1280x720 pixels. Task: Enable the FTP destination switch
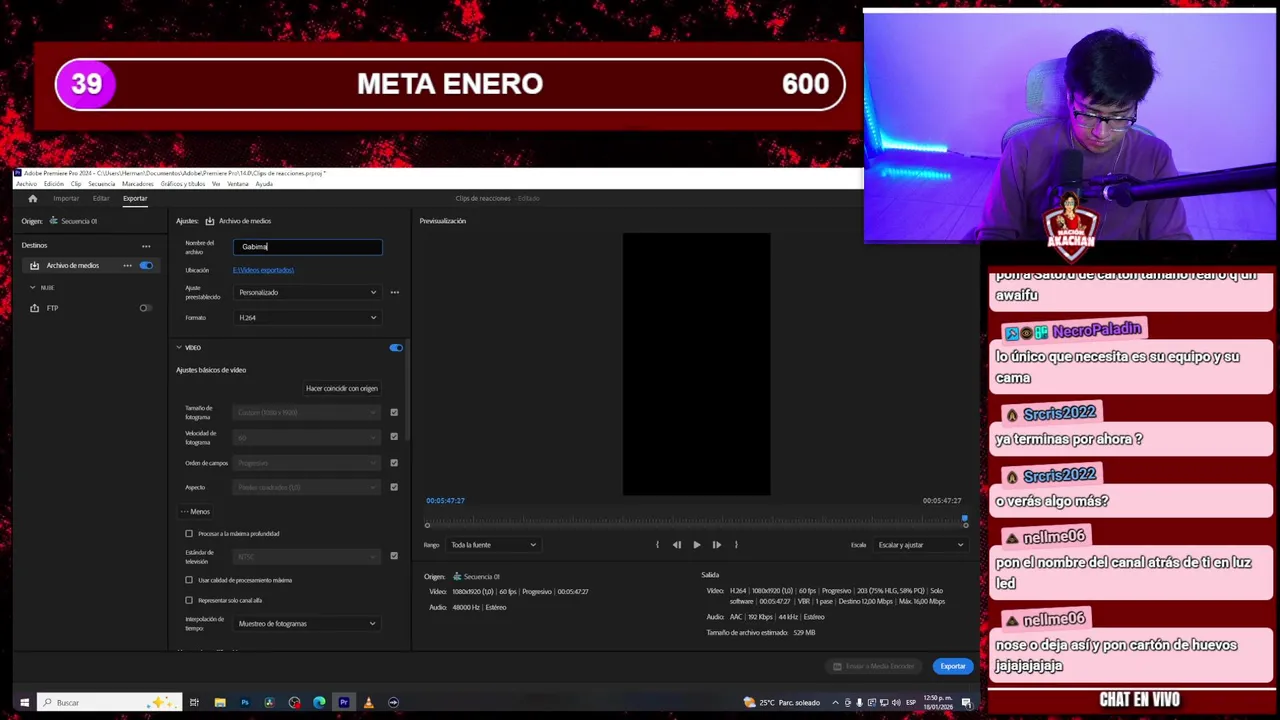pyautogui.click(x=146, y=308)
